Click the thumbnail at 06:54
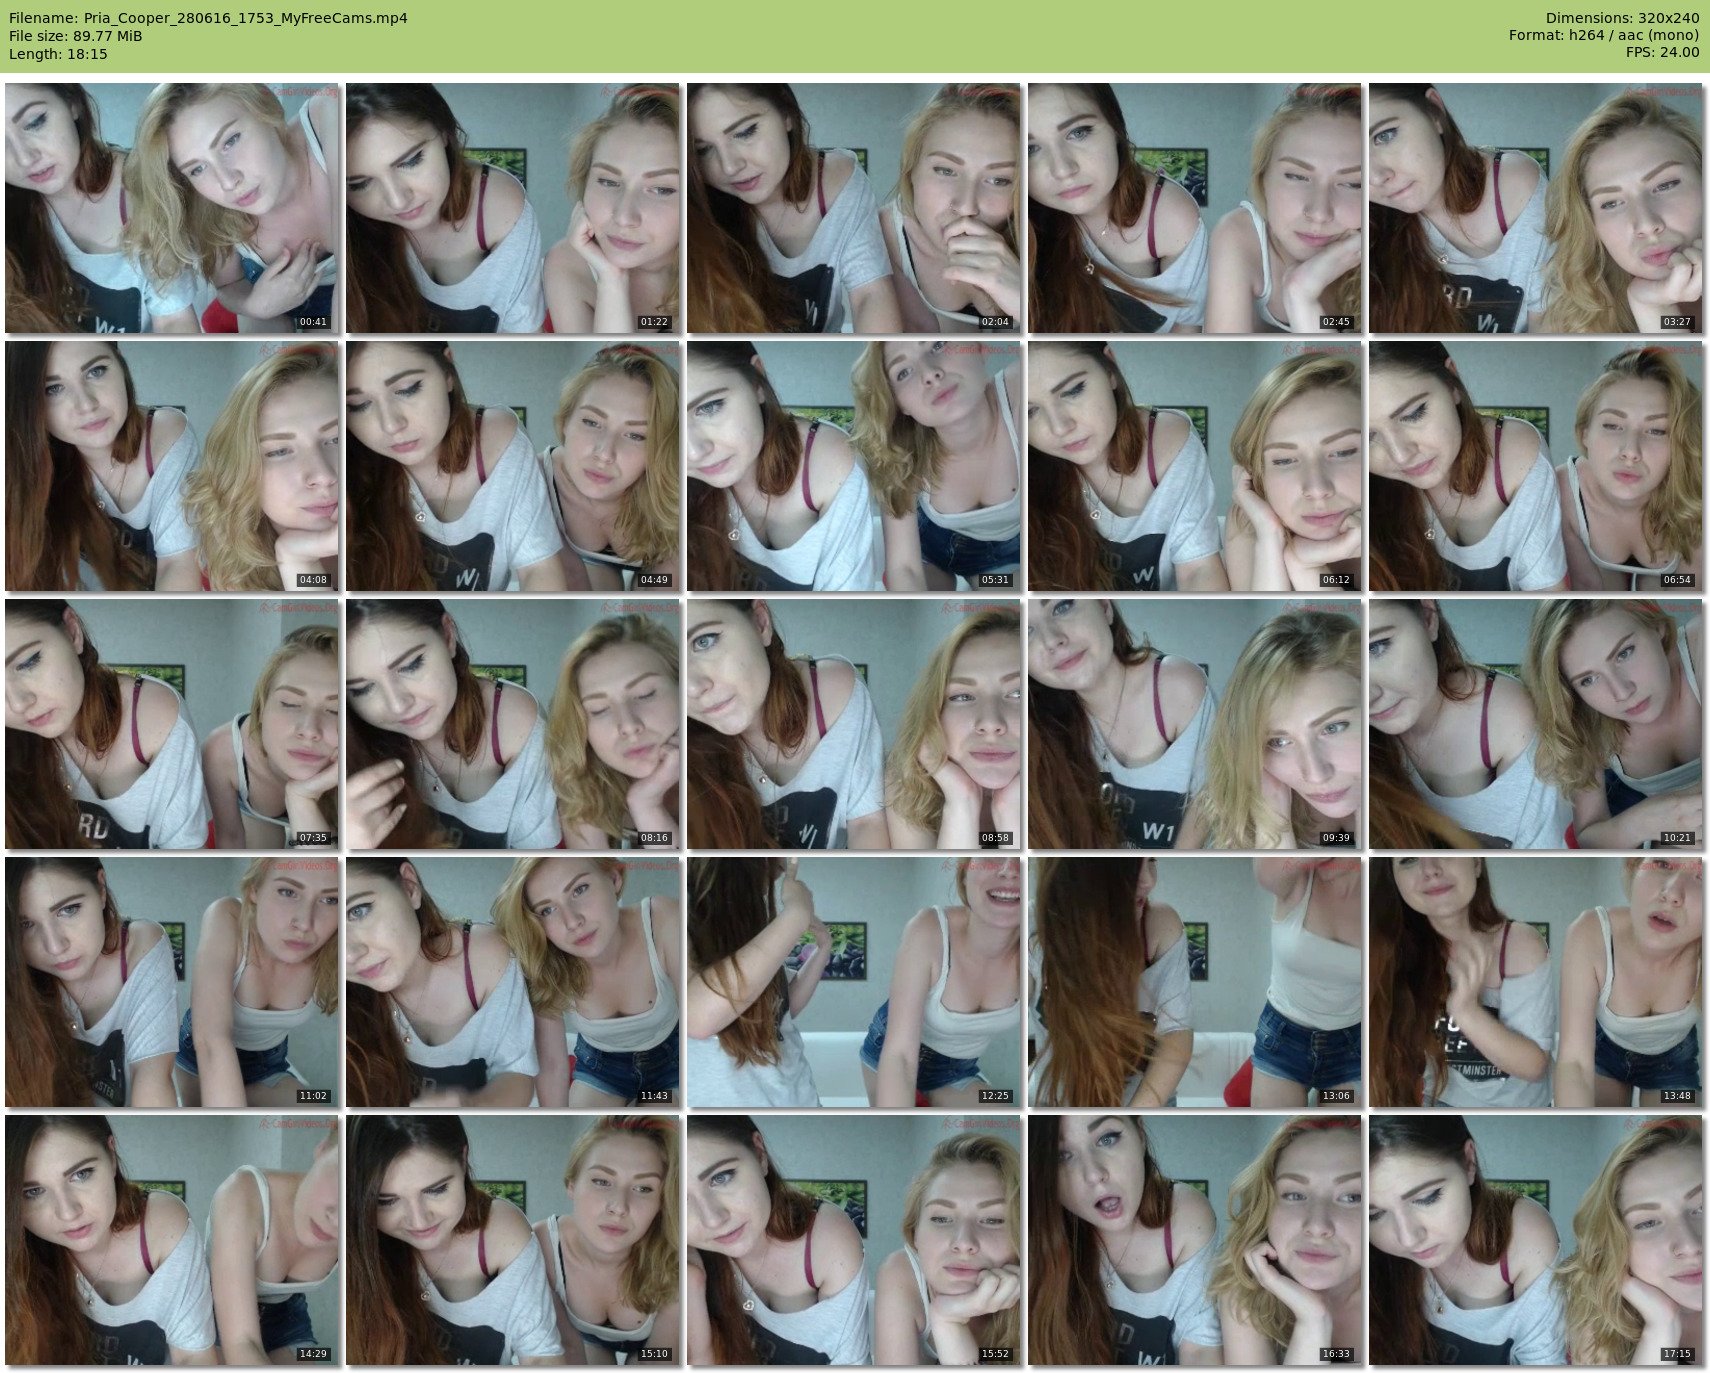The image size is (1710, 1373). pos(1536,466)
